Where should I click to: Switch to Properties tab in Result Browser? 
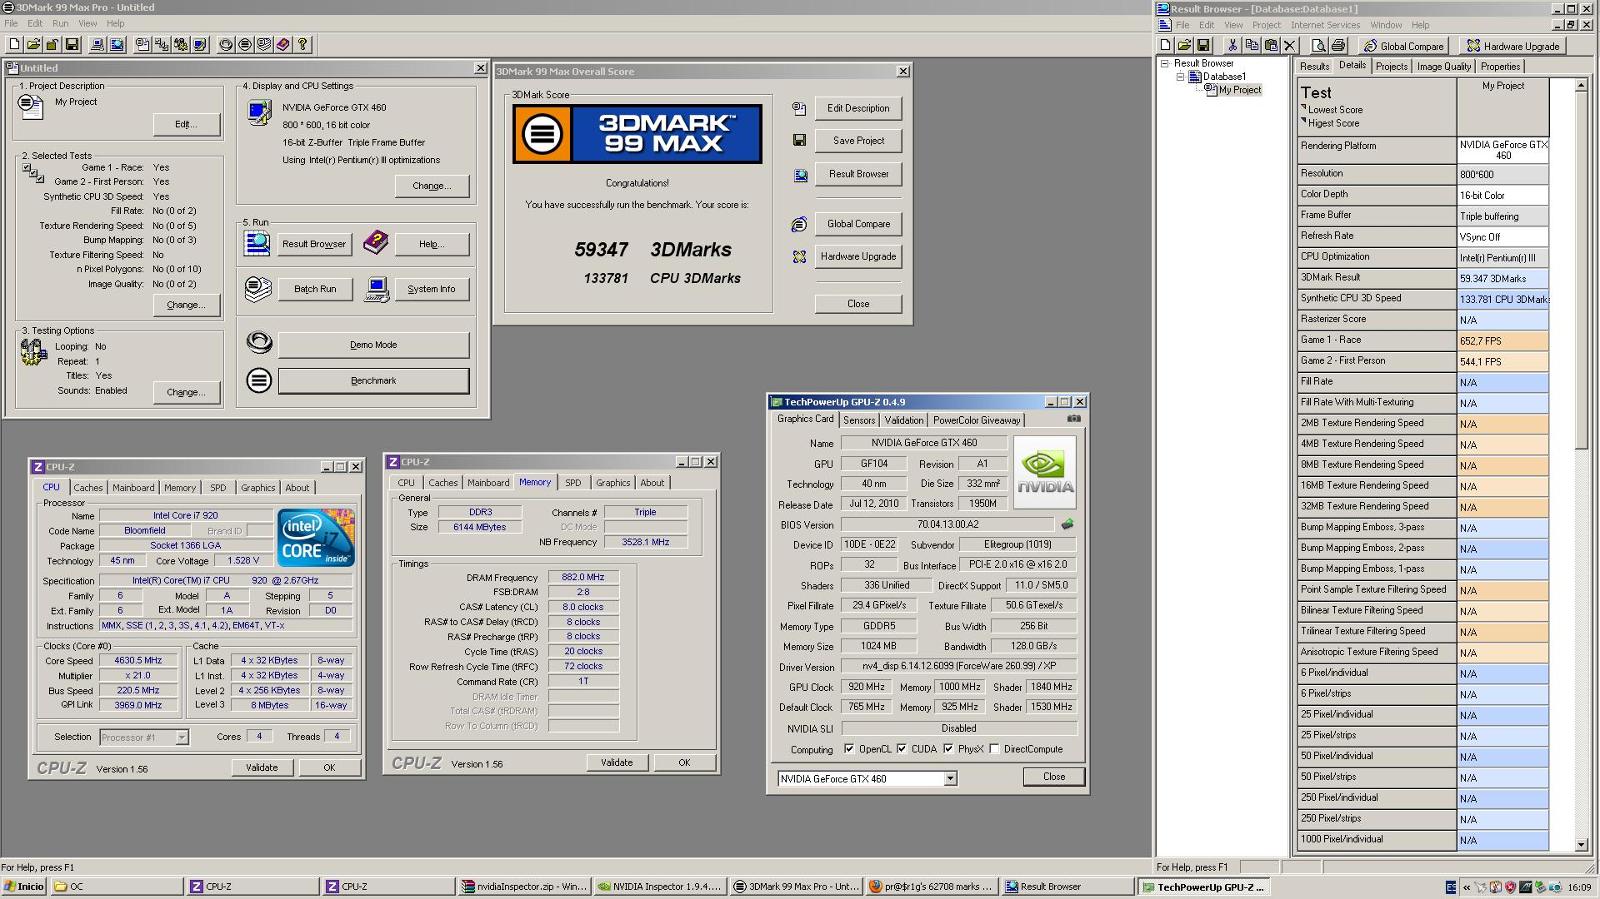click(x=1500, y=67)
